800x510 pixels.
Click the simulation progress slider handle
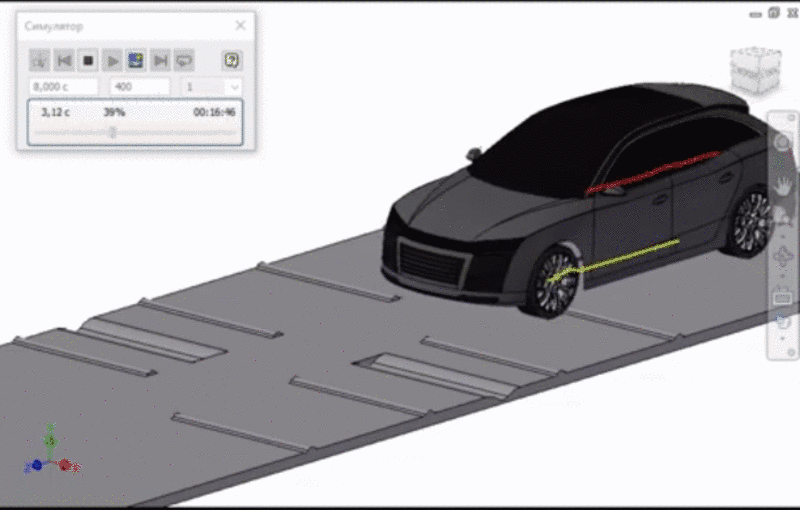(113, 132)
